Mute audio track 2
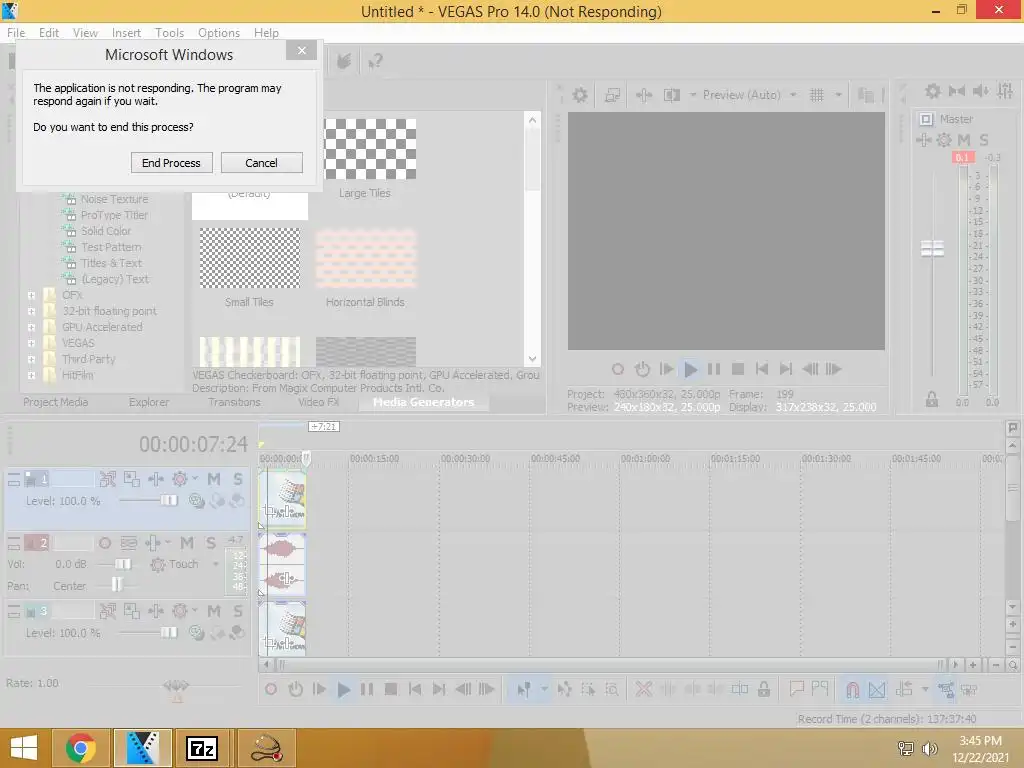 tap(187, 543)
